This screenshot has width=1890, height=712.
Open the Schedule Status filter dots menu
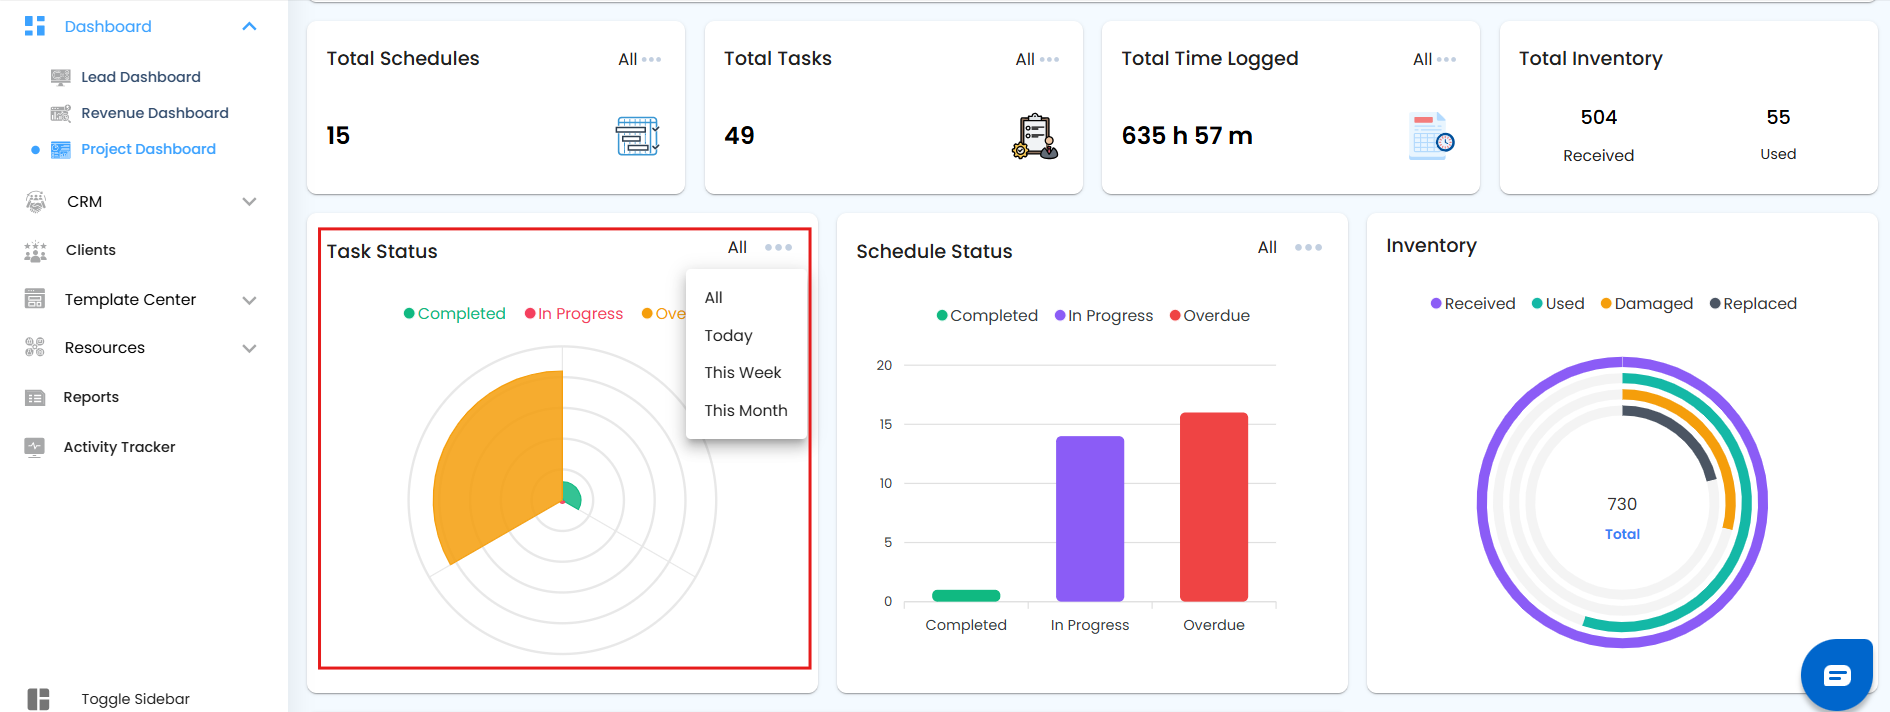tap(1308, 247)
